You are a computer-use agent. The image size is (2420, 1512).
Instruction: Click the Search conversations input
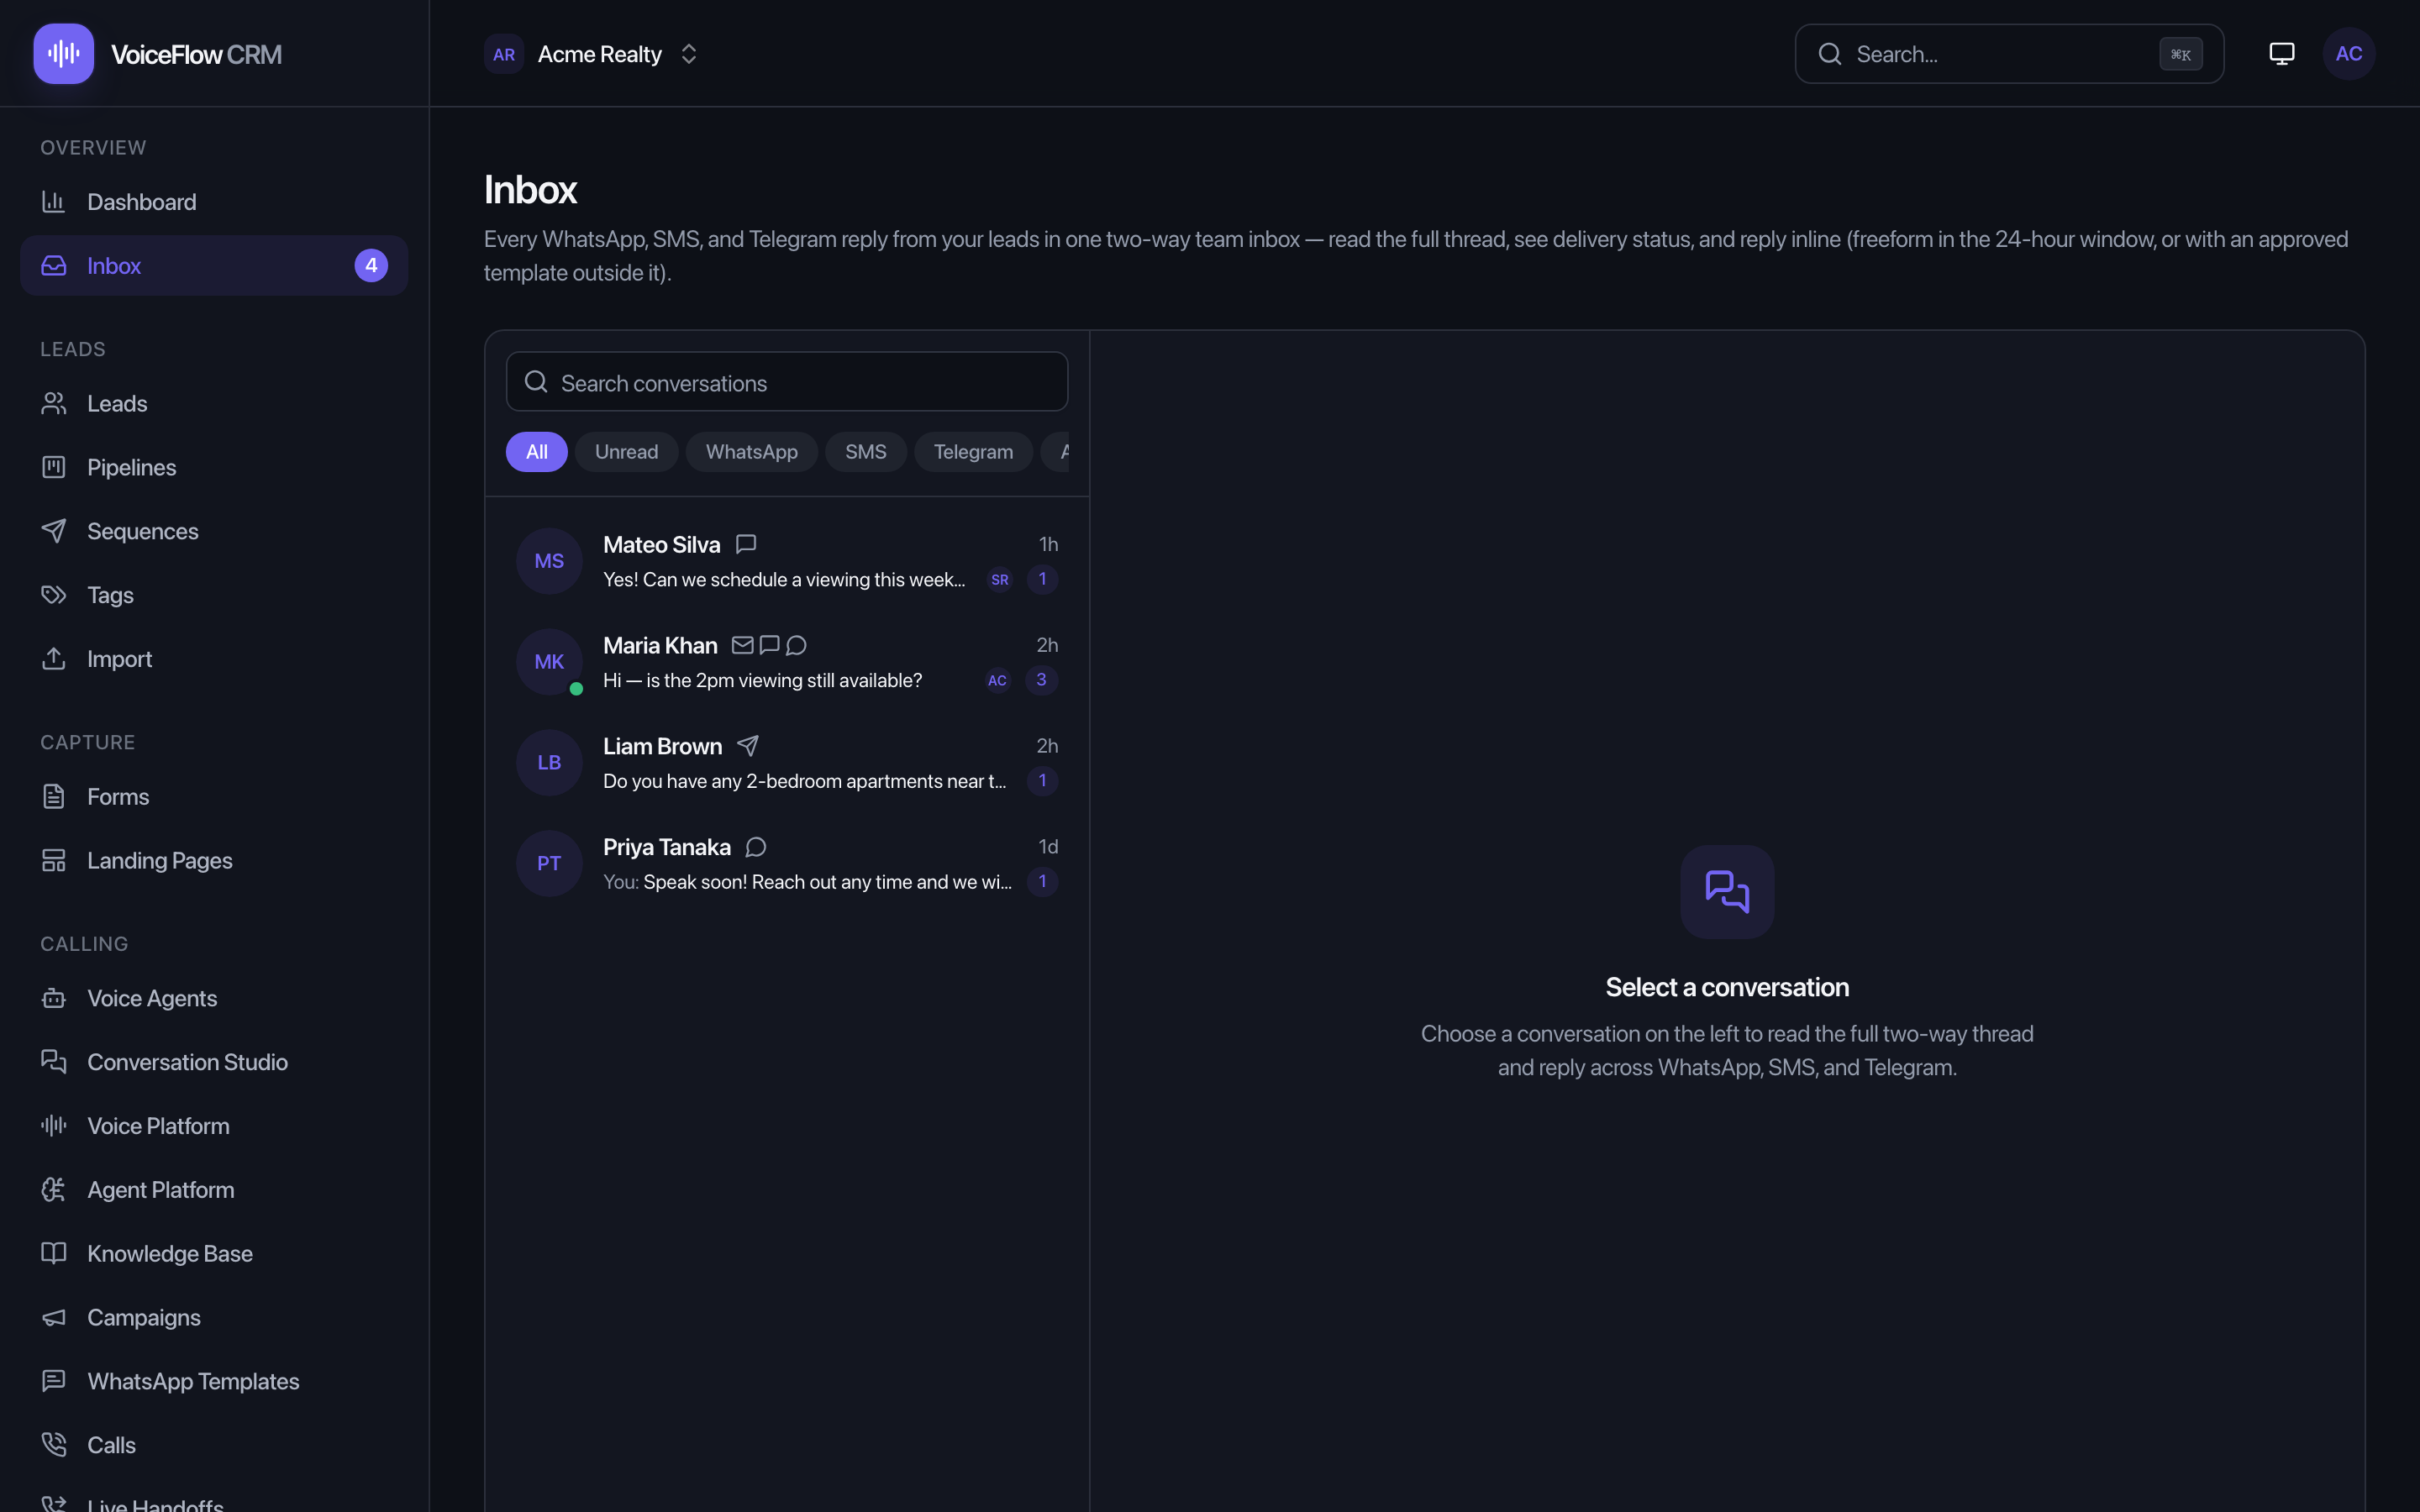[x=787, y=382]
